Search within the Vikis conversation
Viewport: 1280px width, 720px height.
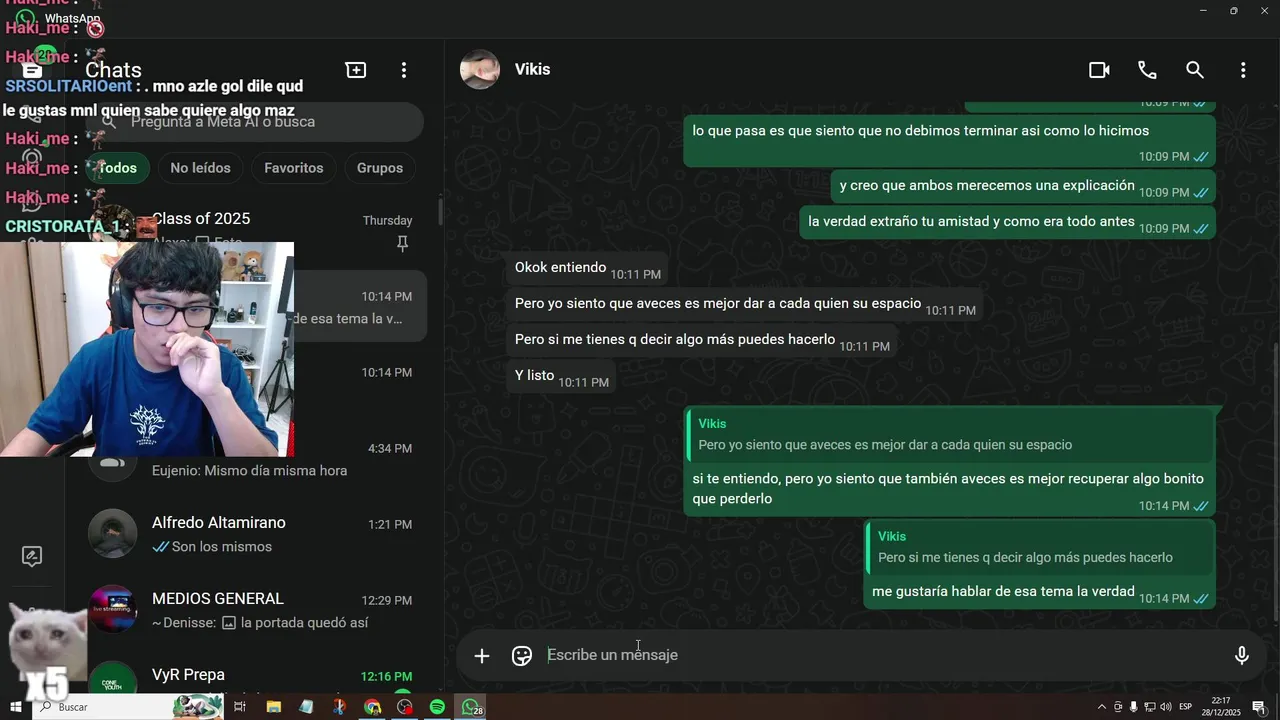[x=1195, y=70]
